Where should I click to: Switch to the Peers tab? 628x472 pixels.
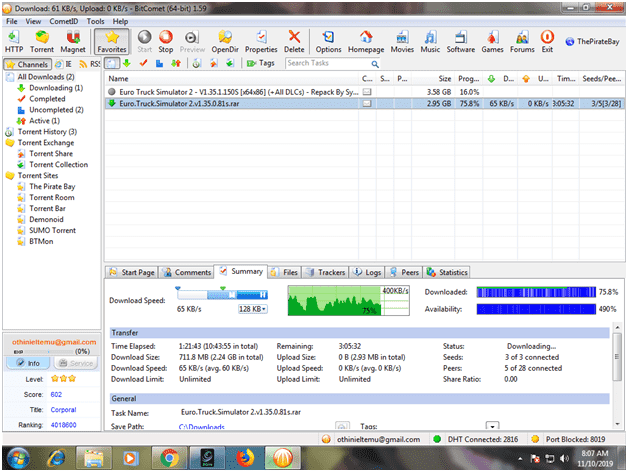coord(405,272)
